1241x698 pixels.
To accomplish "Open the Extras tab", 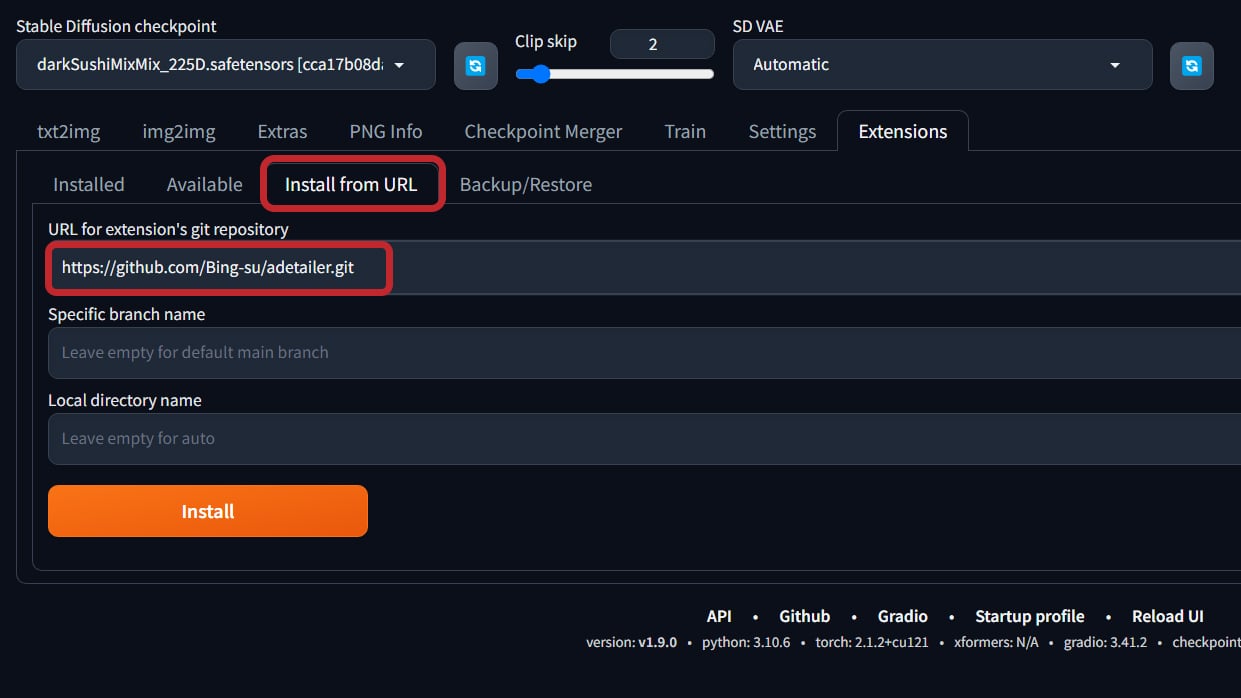I will [x=282, y=131].
